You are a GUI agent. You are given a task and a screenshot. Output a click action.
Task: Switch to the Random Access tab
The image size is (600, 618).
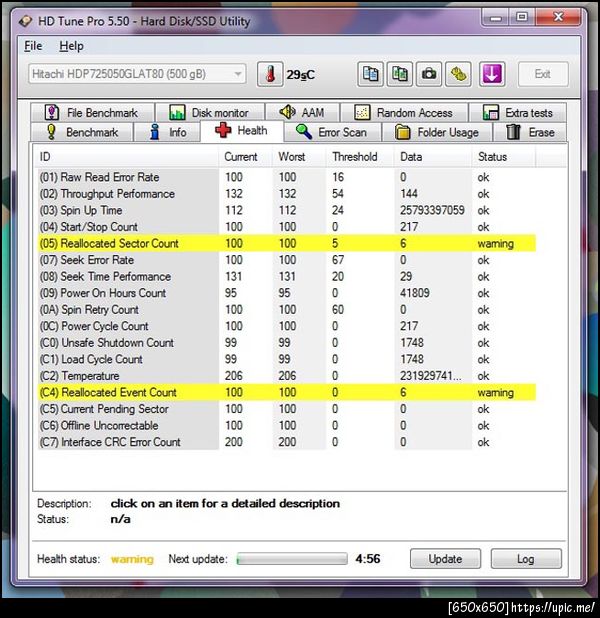(x=404, y=113)
